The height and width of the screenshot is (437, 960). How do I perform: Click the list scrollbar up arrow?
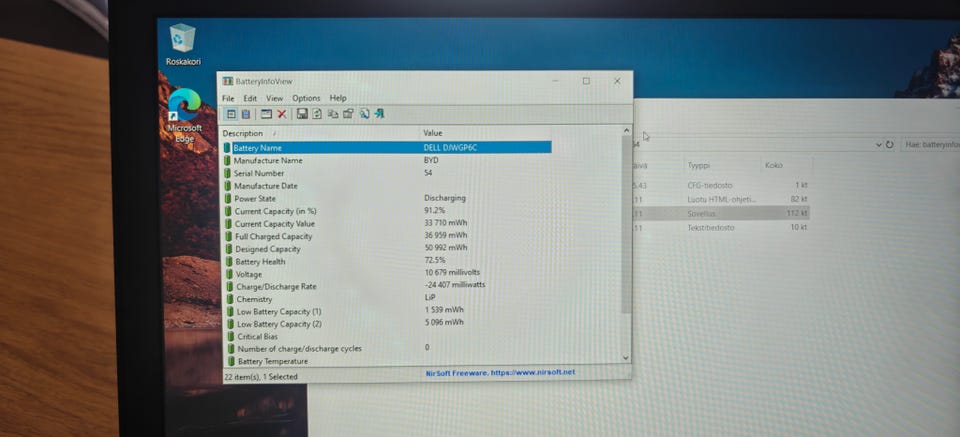pos(626,130)
